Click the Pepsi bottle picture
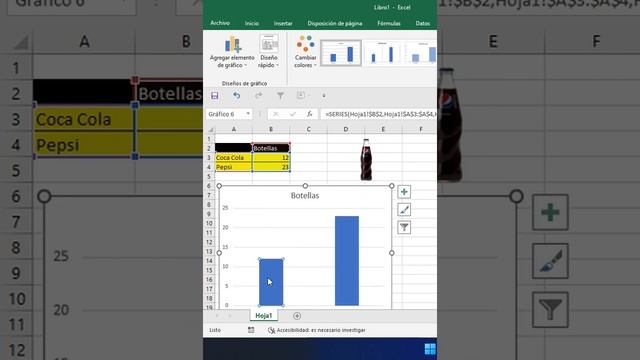This screenshot has width=640, height=360. click(x=366, y=160)
